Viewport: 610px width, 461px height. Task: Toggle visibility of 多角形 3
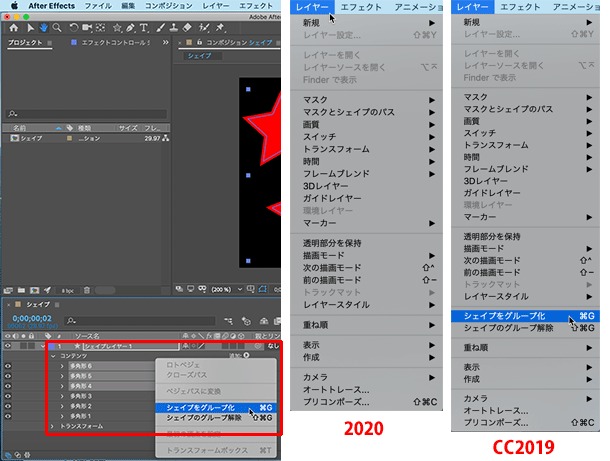(7, 396)
